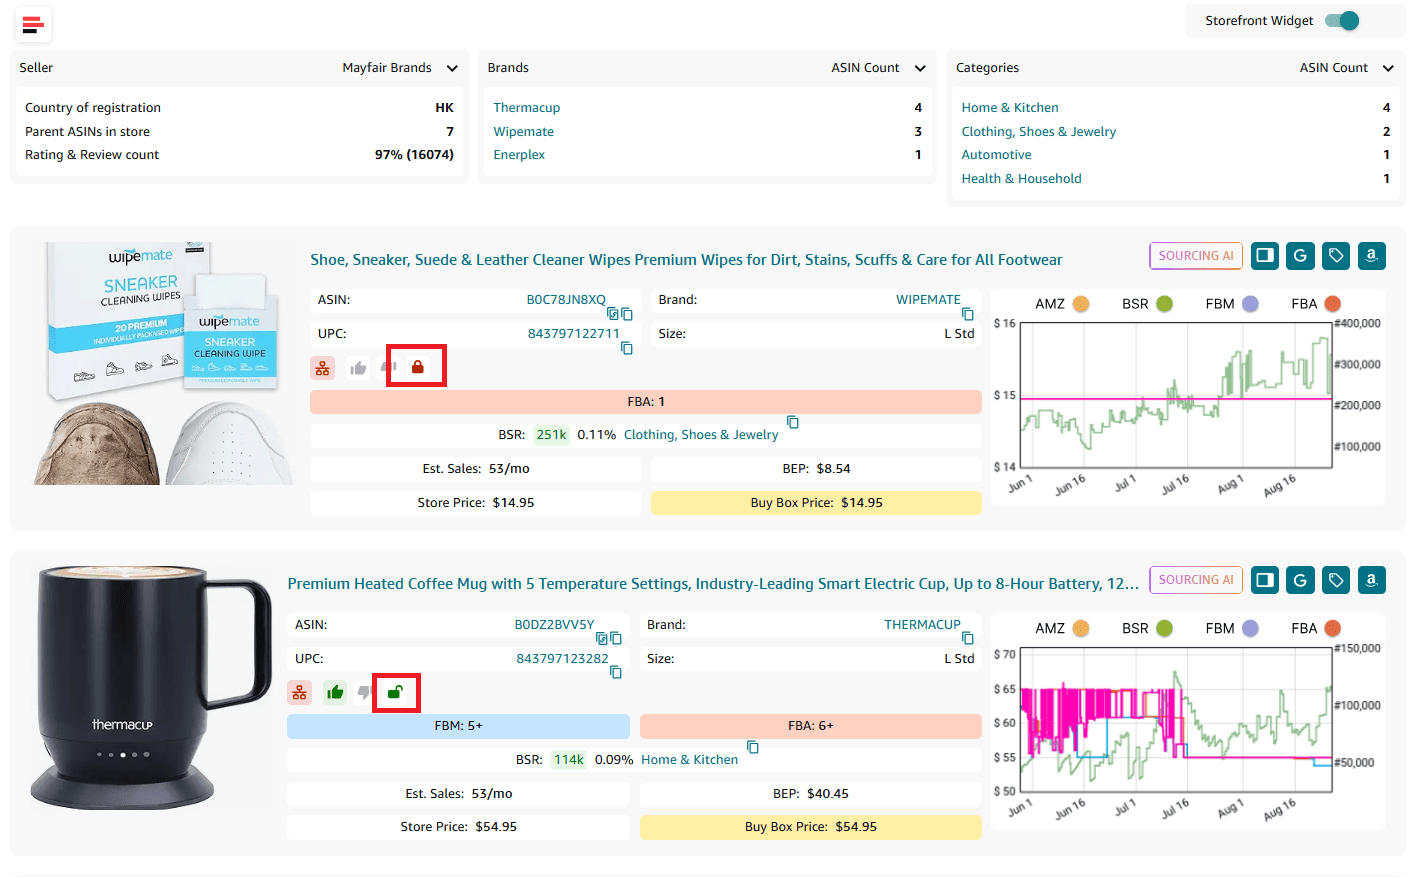Expand the Mayfair Brands seller dropdown
This screenshot has width=1425, height=877.
[x=452, y=68]
